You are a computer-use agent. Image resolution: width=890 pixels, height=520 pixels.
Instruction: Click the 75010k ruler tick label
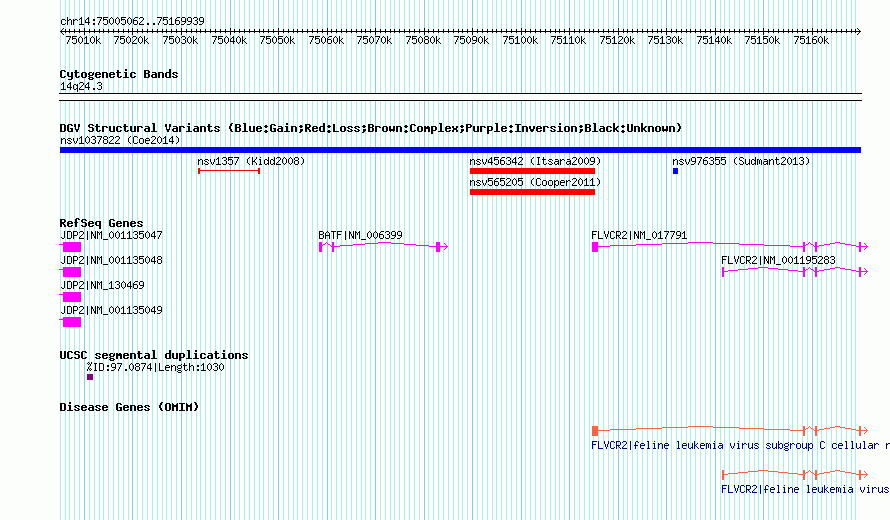point(83,40)
